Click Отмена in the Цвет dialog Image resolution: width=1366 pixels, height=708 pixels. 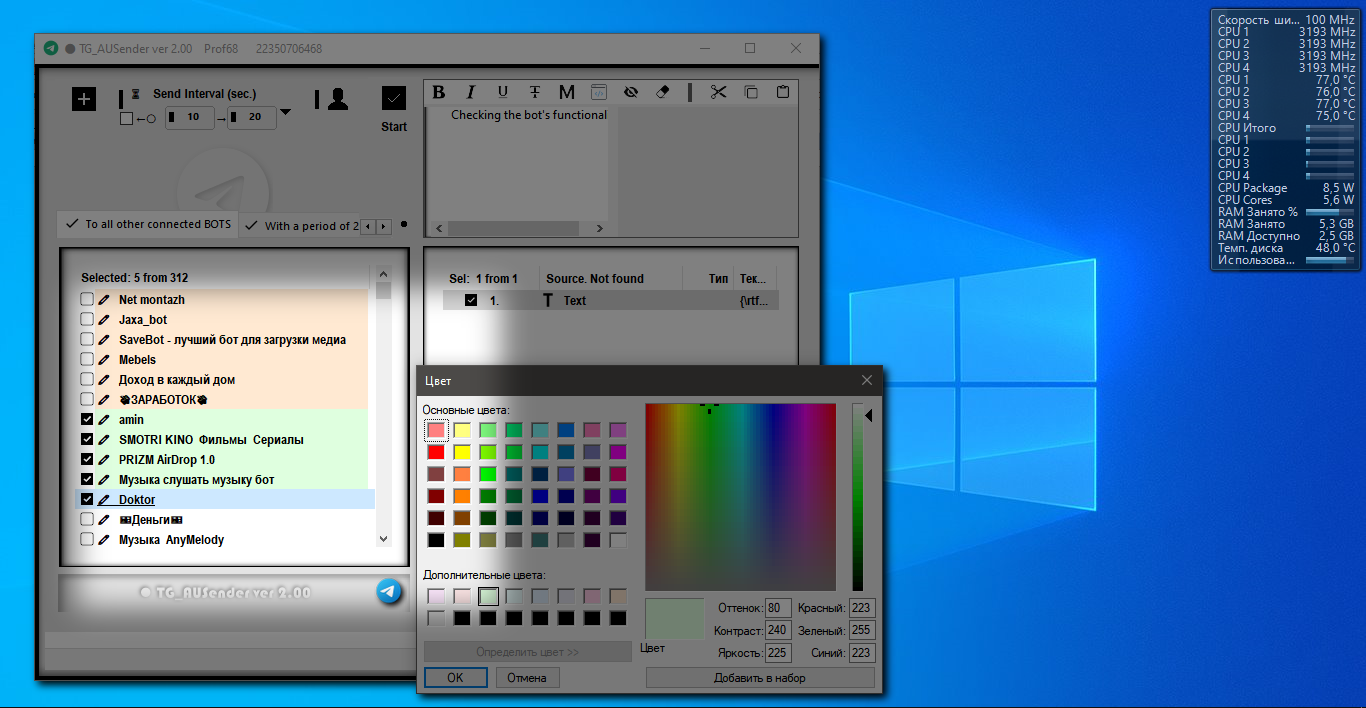tap(527, 677)
